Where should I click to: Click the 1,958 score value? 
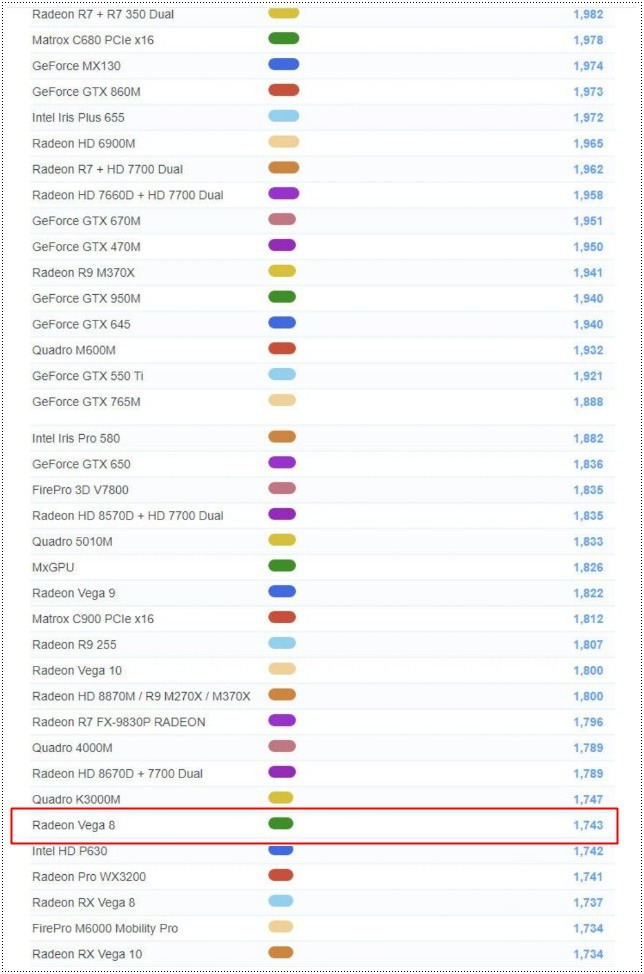(588, 195)
